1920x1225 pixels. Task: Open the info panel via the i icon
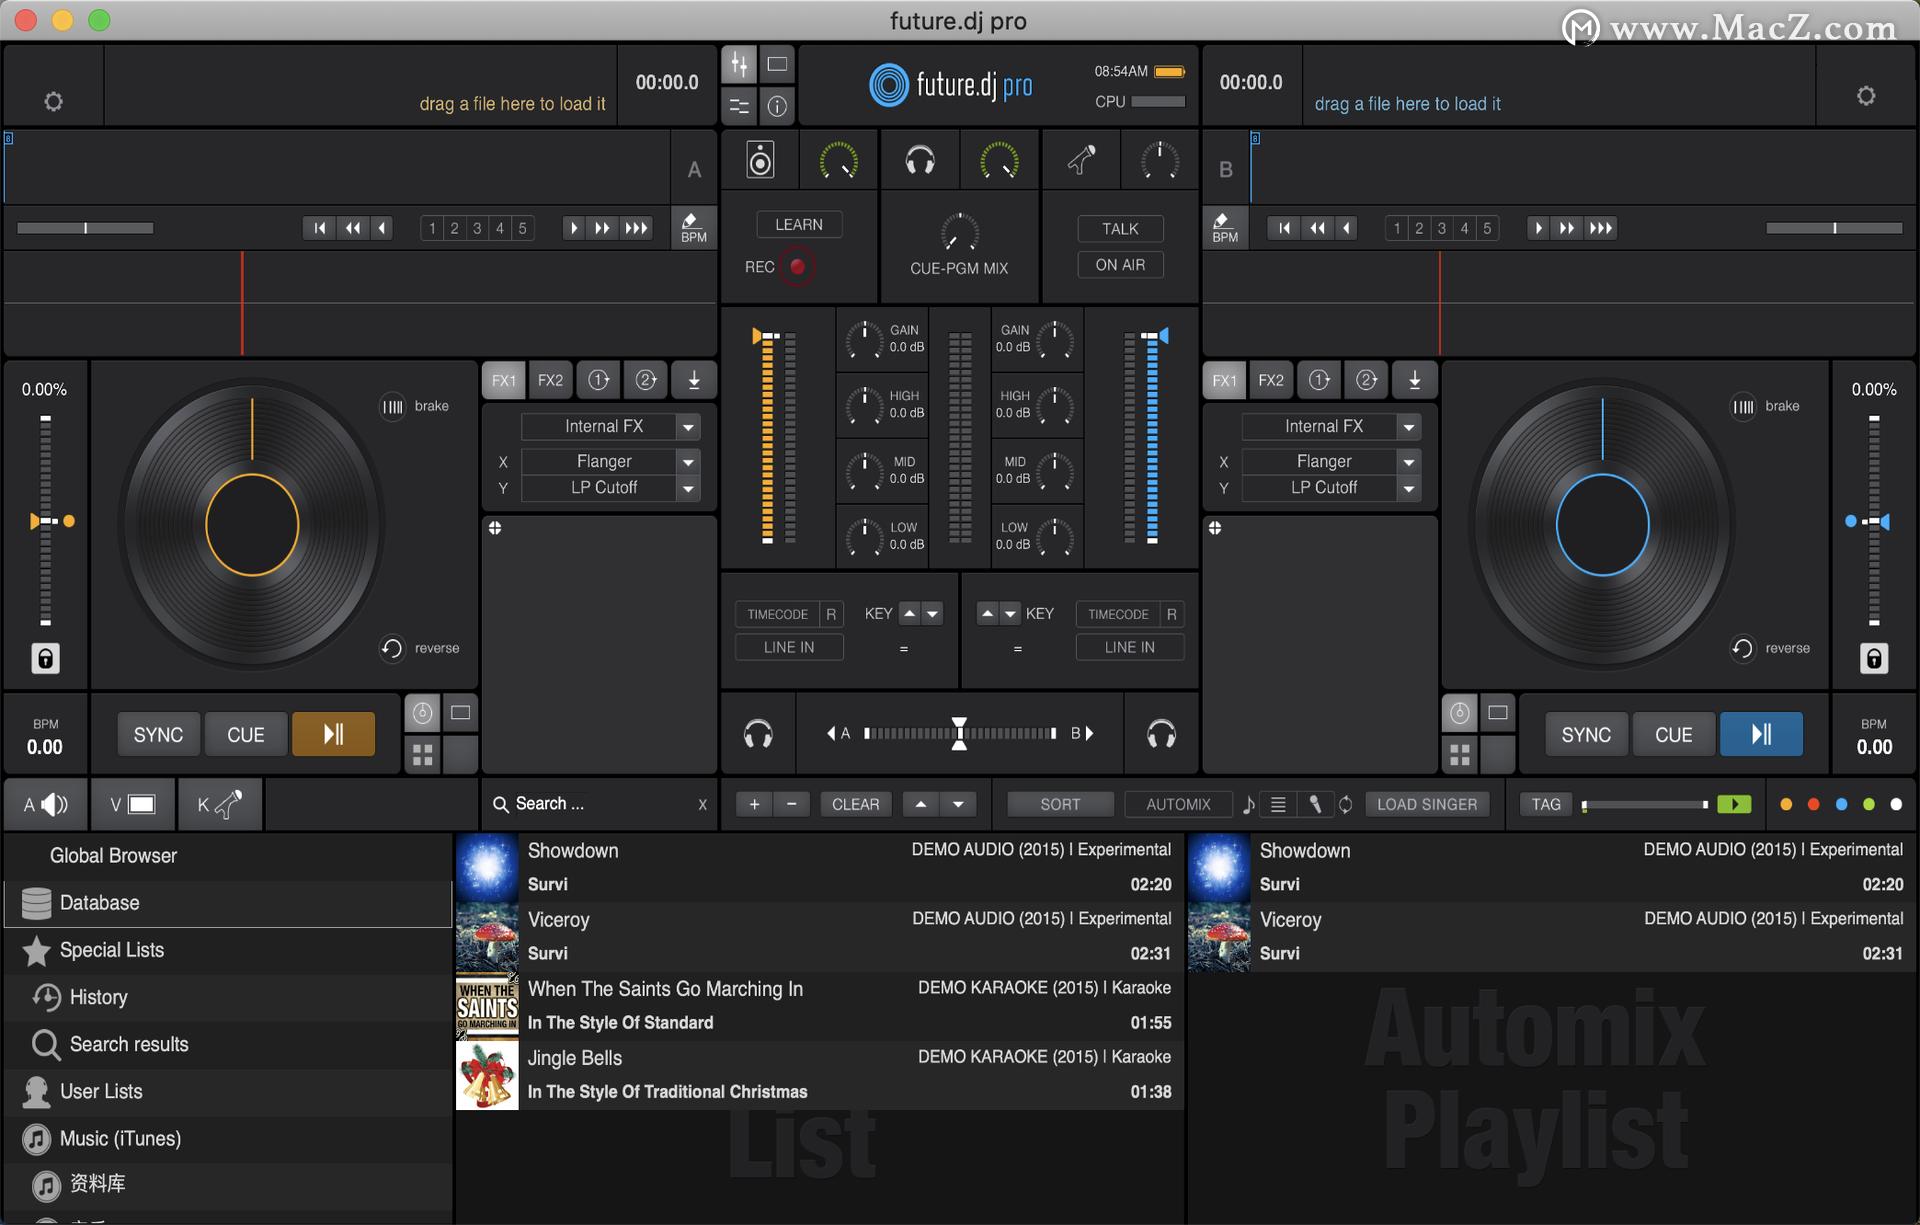777,106
